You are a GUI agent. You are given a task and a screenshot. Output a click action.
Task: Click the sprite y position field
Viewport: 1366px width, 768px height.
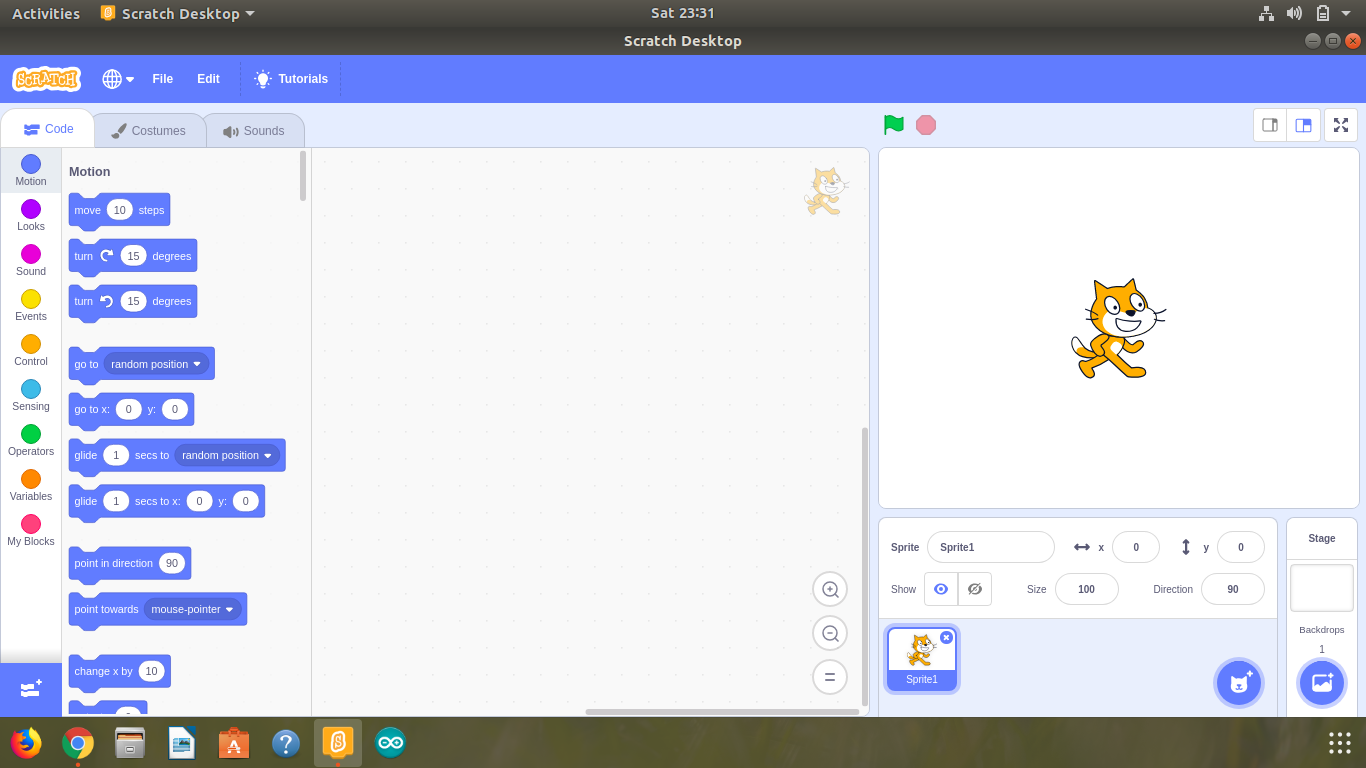1241,547
